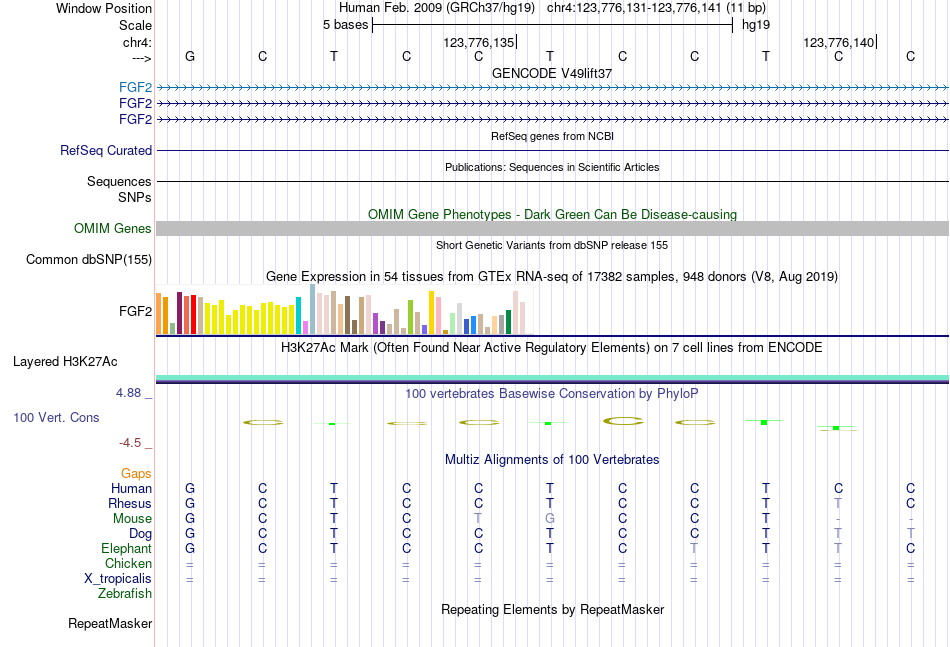Click the faded T in the Rhesus row

(x=838, y=503)
